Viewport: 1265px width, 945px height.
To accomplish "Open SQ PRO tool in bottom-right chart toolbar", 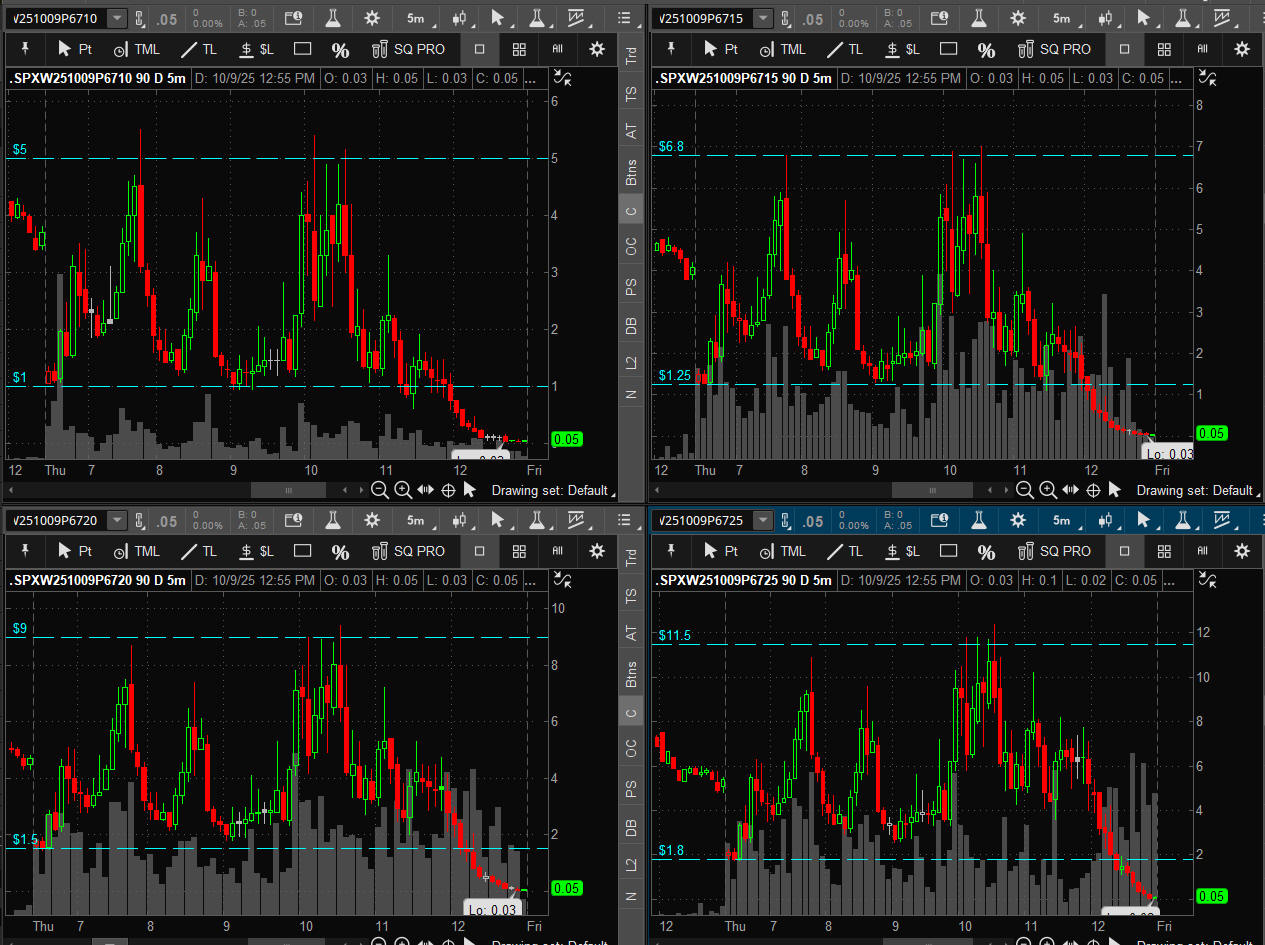I will click(x=1055, y=551).
